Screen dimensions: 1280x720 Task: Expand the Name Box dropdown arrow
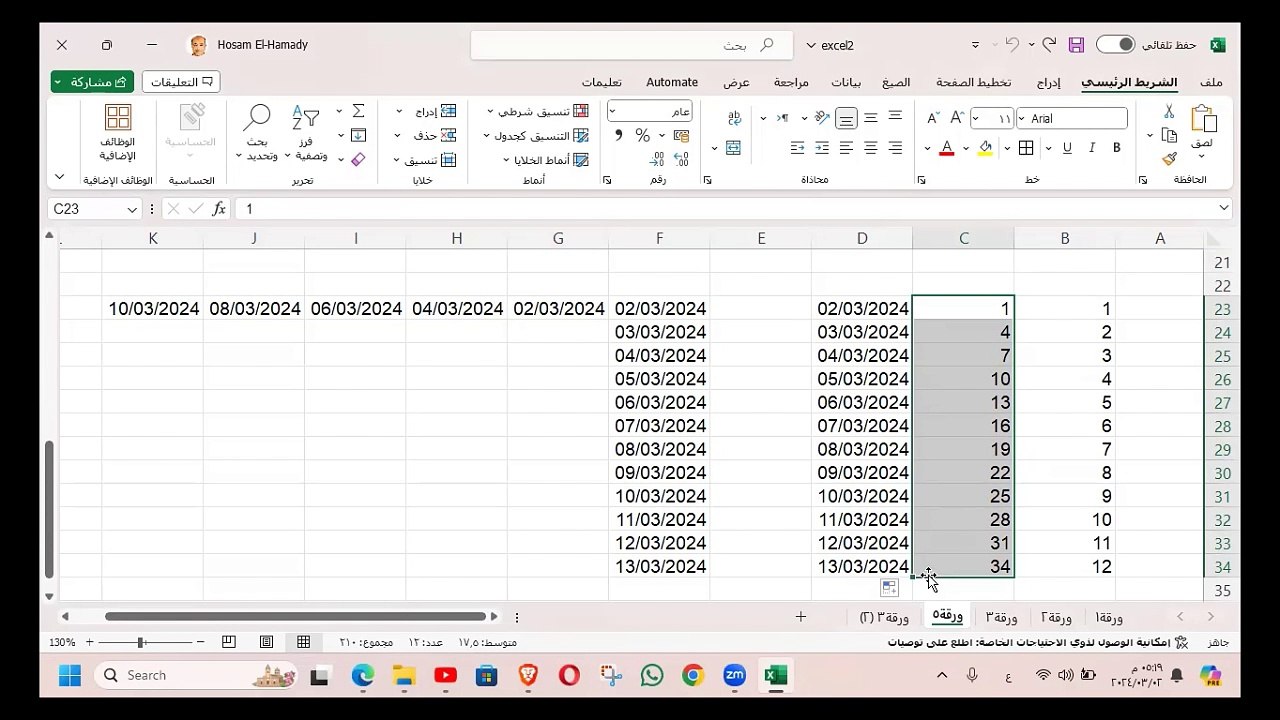(x=132, y=209)
